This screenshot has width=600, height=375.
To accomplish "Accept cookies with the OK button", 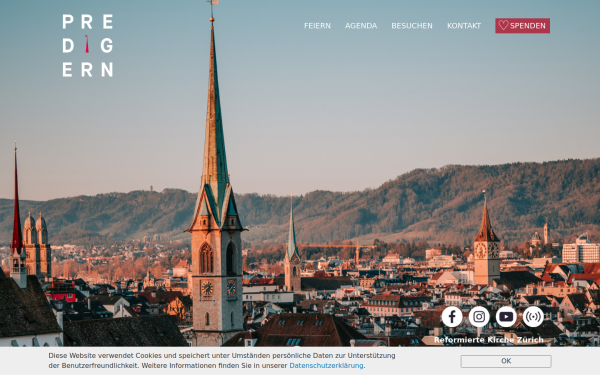I will tap(506, 361).
